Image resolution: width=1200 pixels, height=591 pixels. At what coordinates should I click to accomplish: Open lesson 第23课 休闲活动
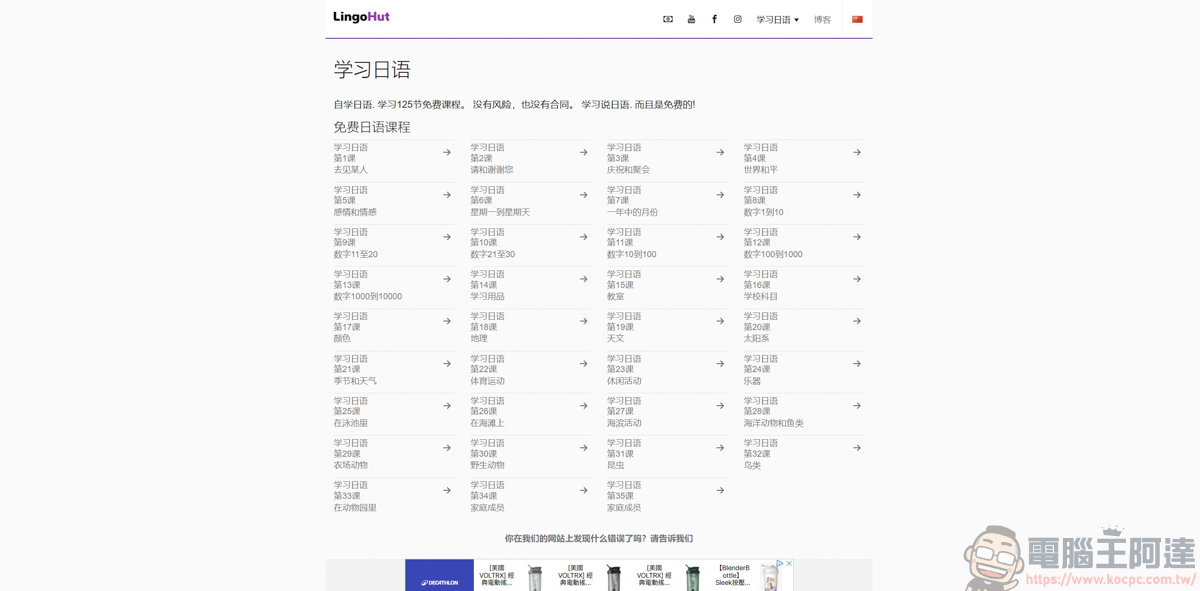point(665,370)
